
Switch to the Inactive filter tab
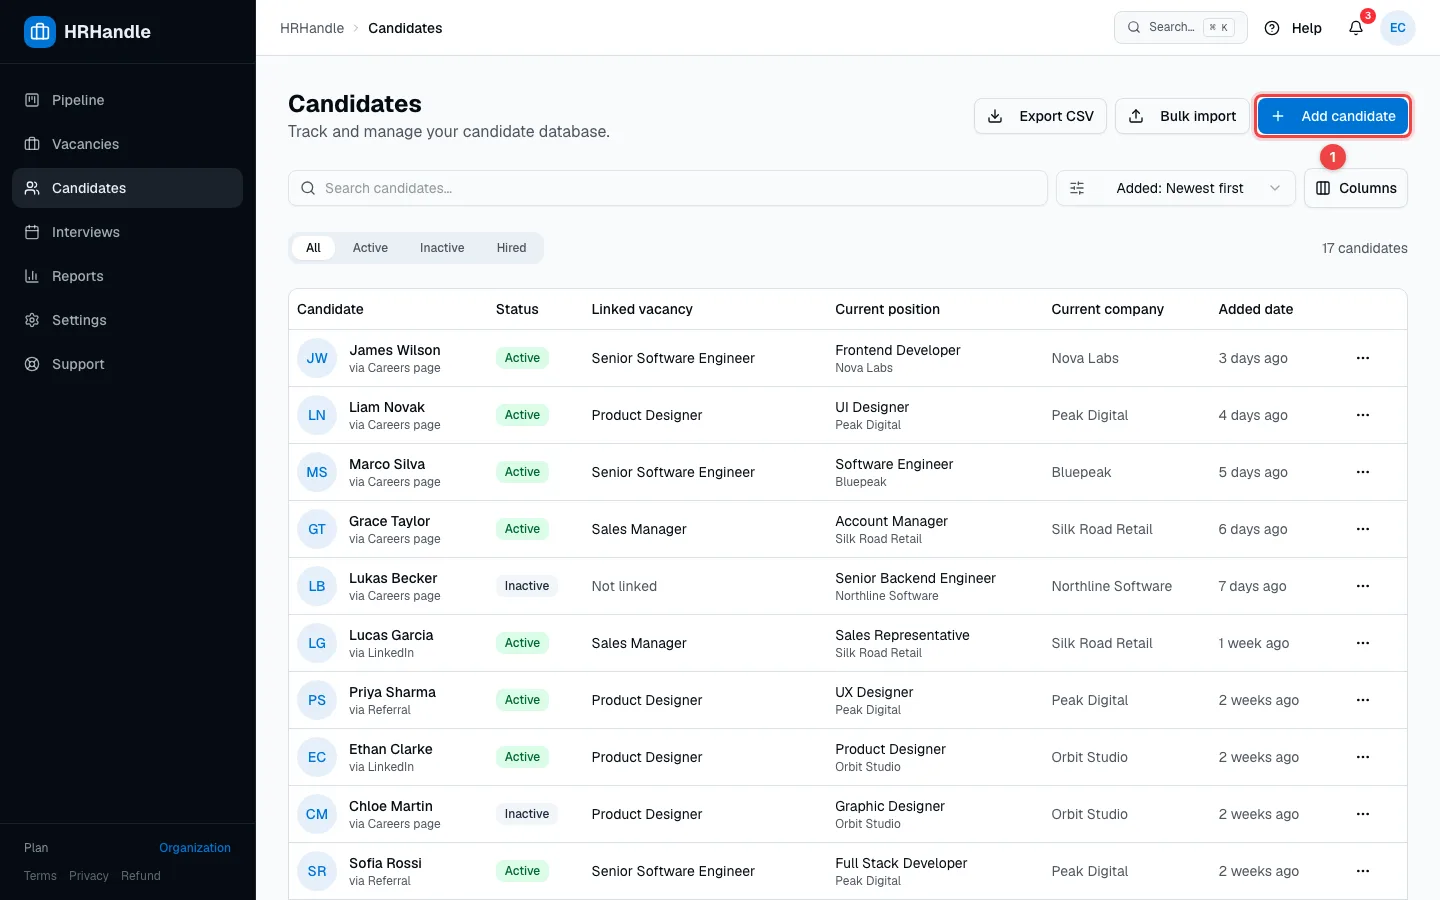(x=442, y=248)
